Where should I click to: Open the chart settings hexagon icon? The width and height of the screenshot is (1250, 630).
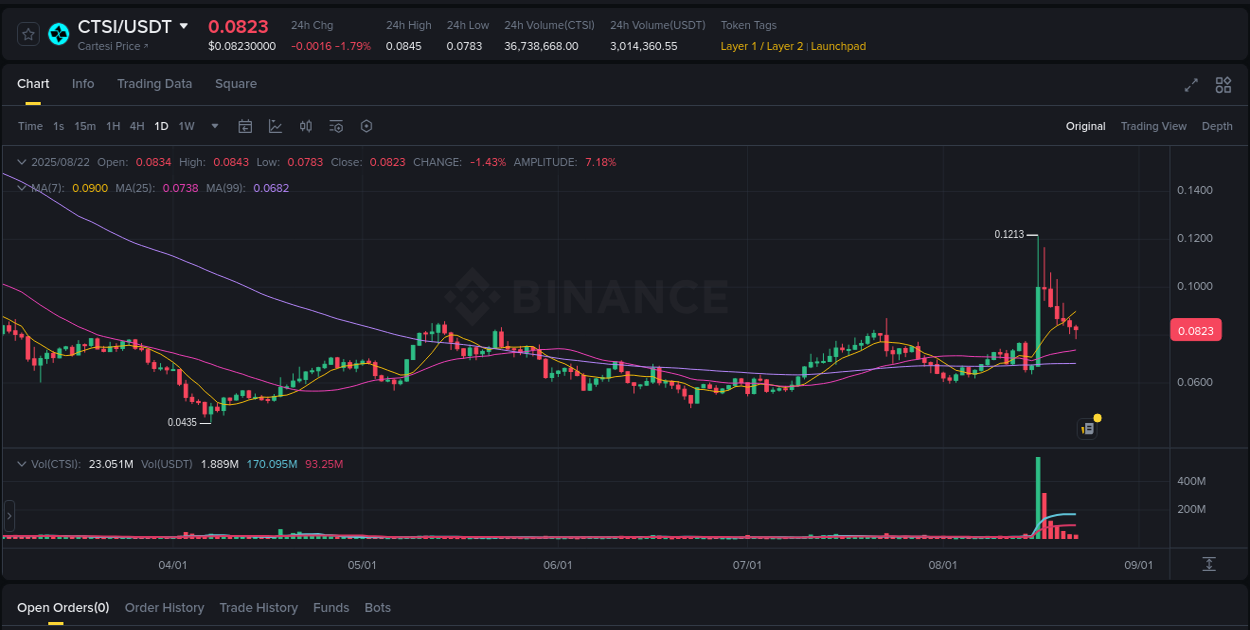pyautogui.click(x=366, y=126)
